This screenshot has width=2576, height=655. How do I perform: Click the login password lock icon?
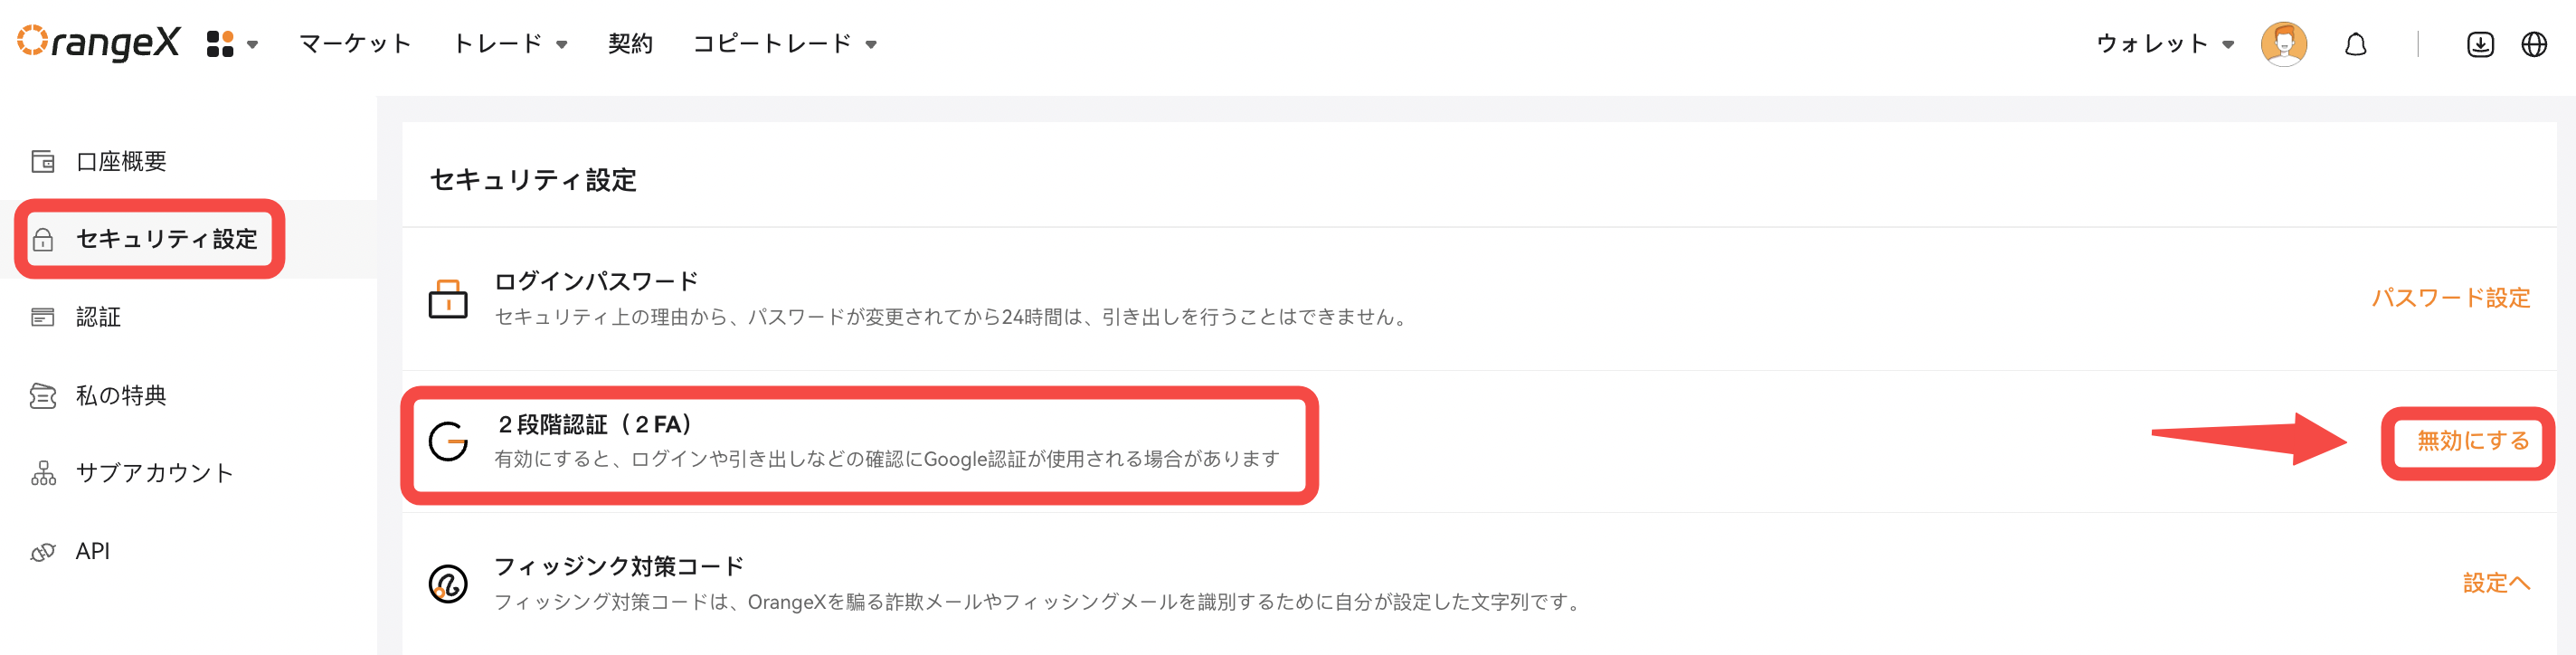tap(447, 299)
